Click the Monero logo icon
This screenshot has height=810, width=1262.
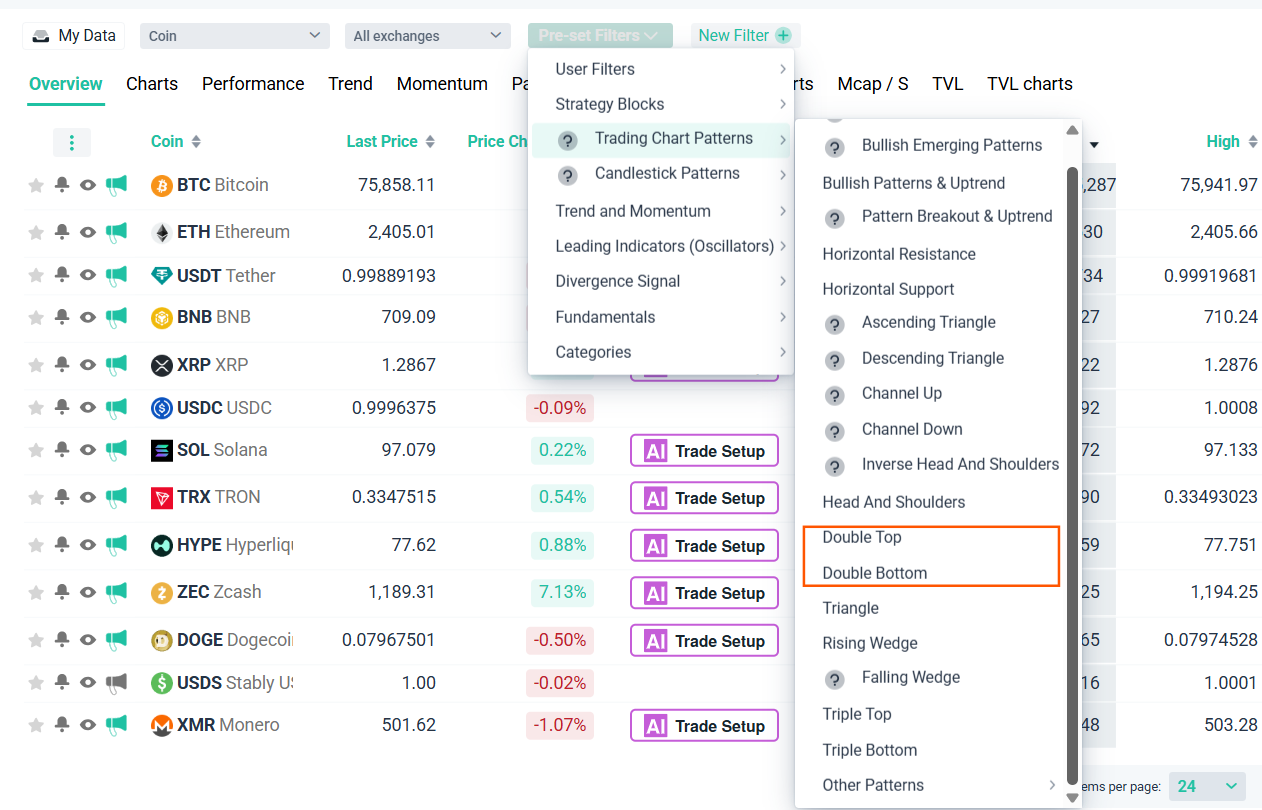pyautogui.click(x=162, y=725)
